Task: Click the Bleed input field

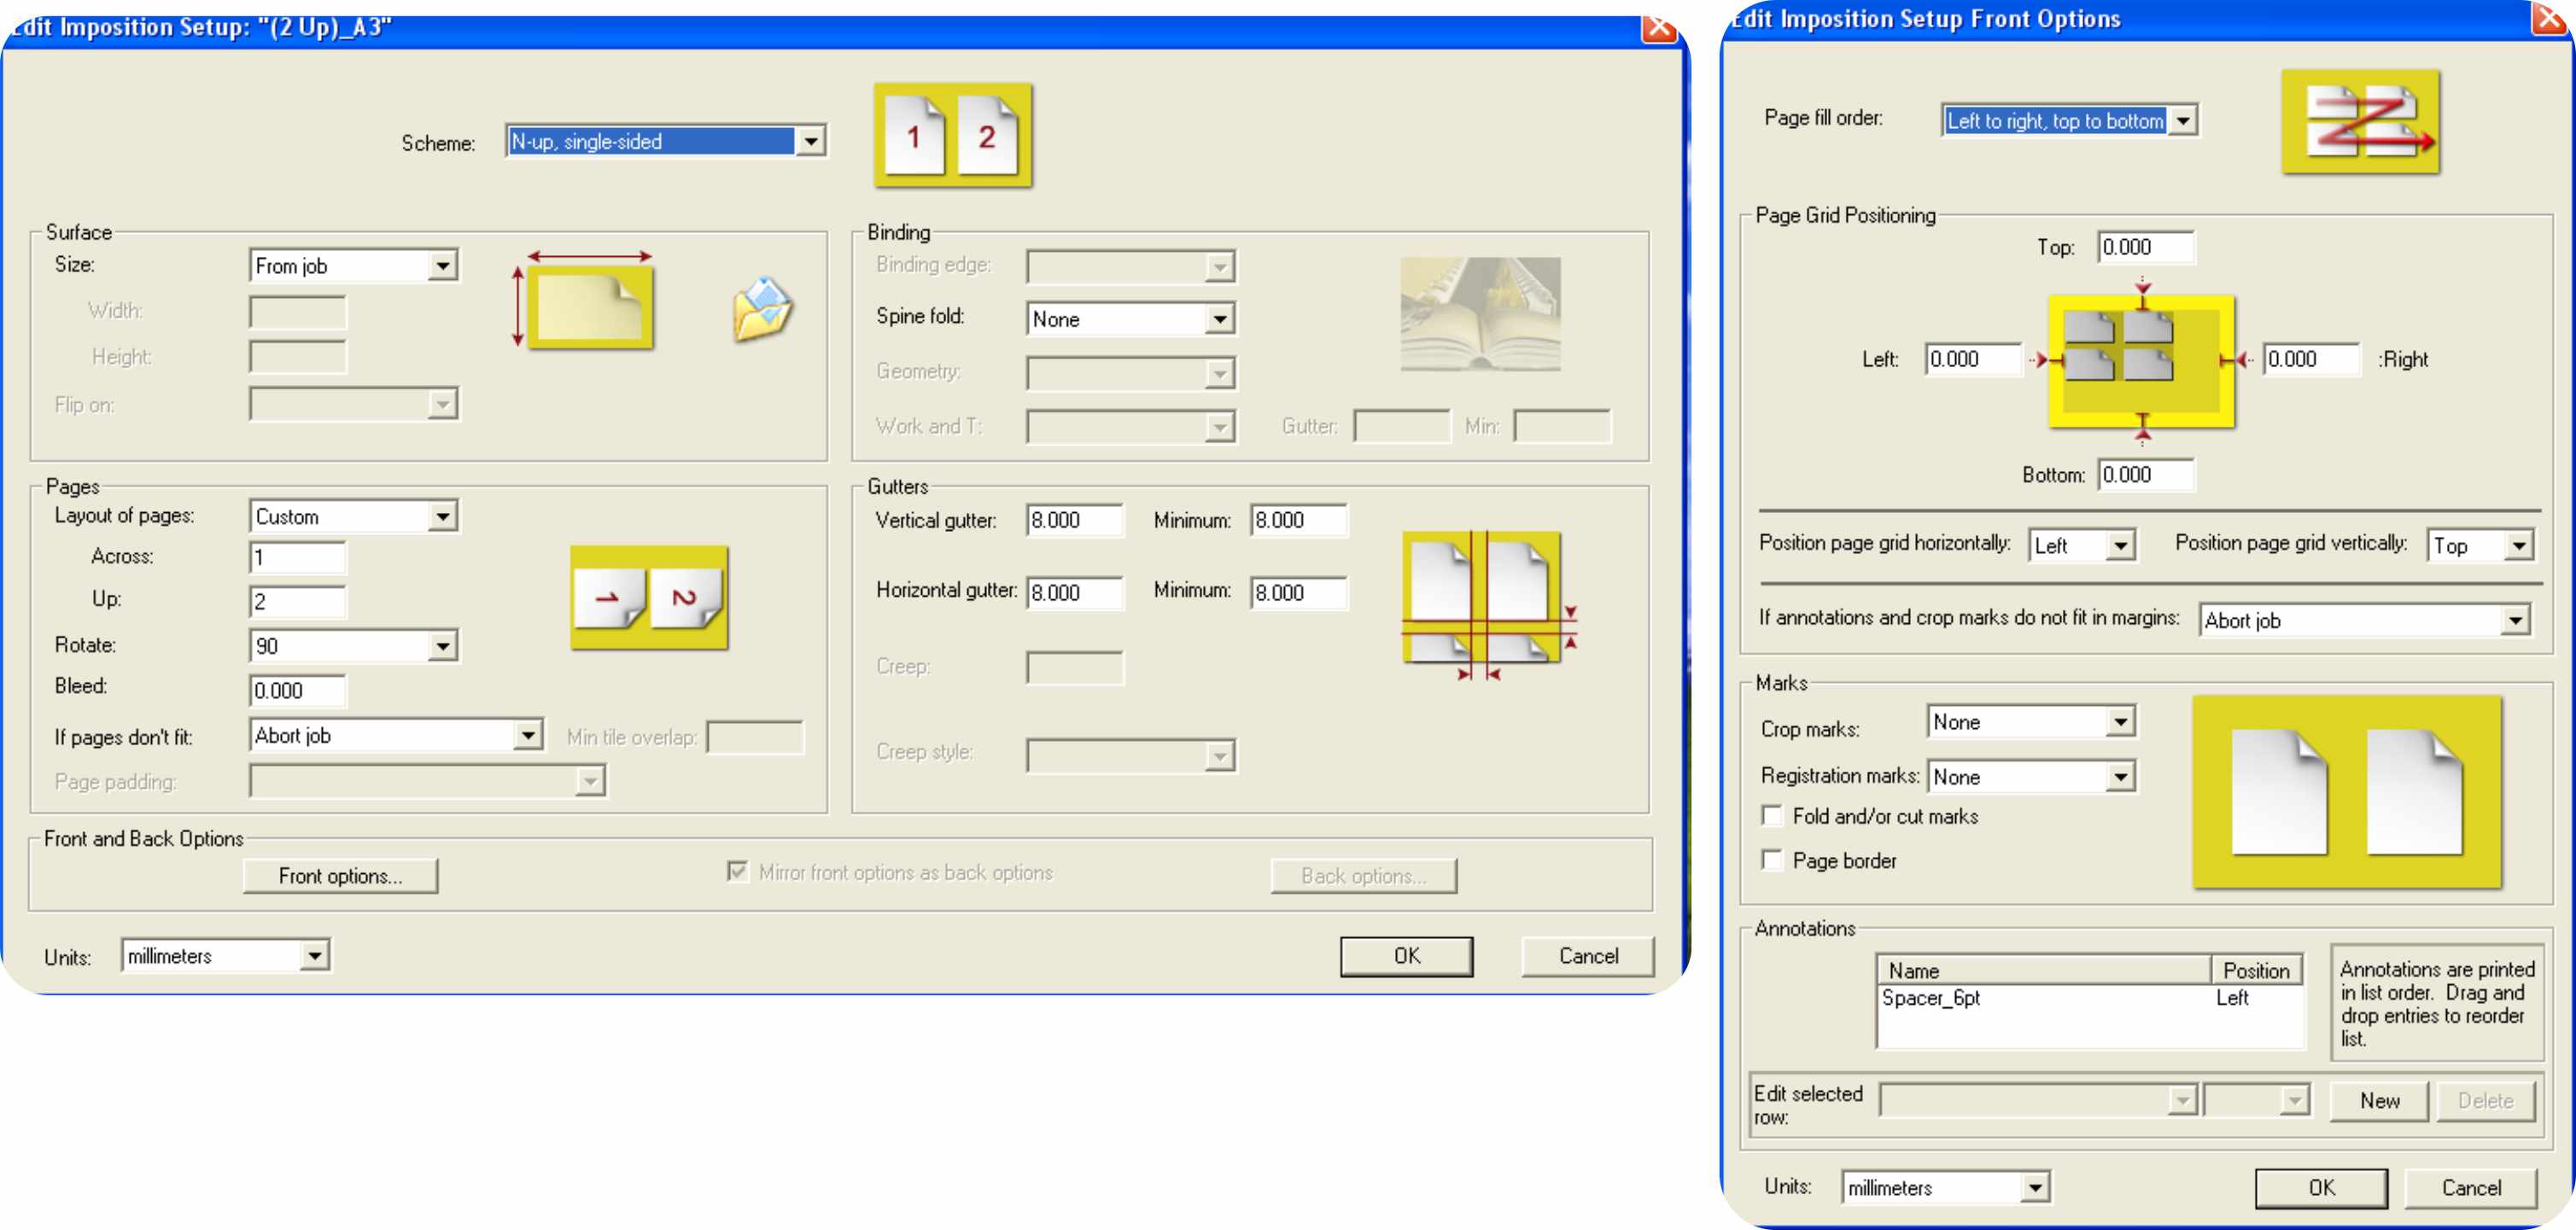Action: [x=298, y=691]
